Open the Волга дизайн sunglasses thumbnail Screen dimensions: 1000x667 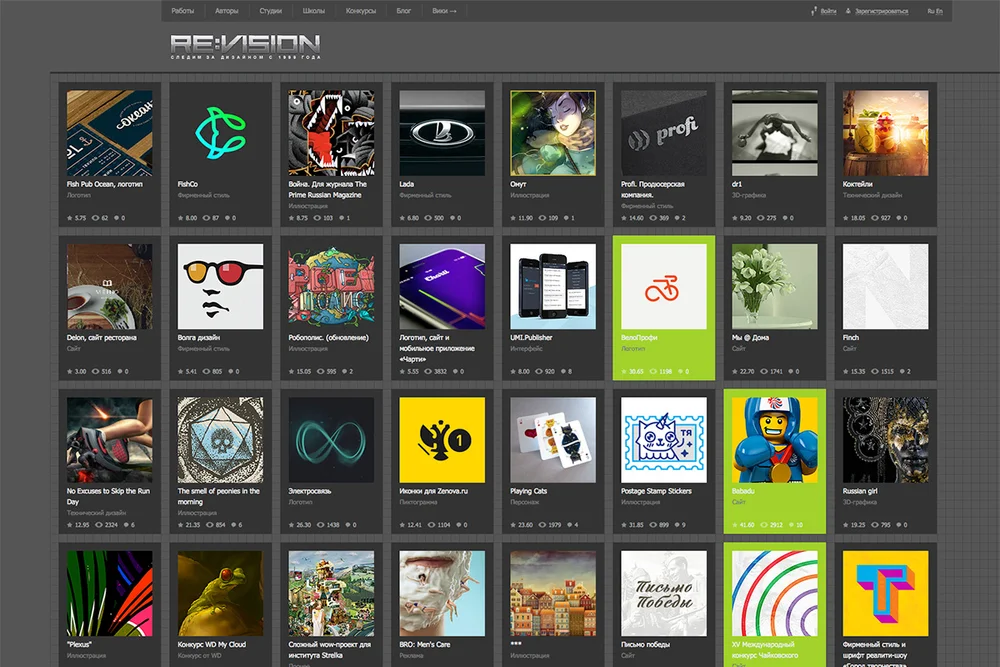pos(221,286)
